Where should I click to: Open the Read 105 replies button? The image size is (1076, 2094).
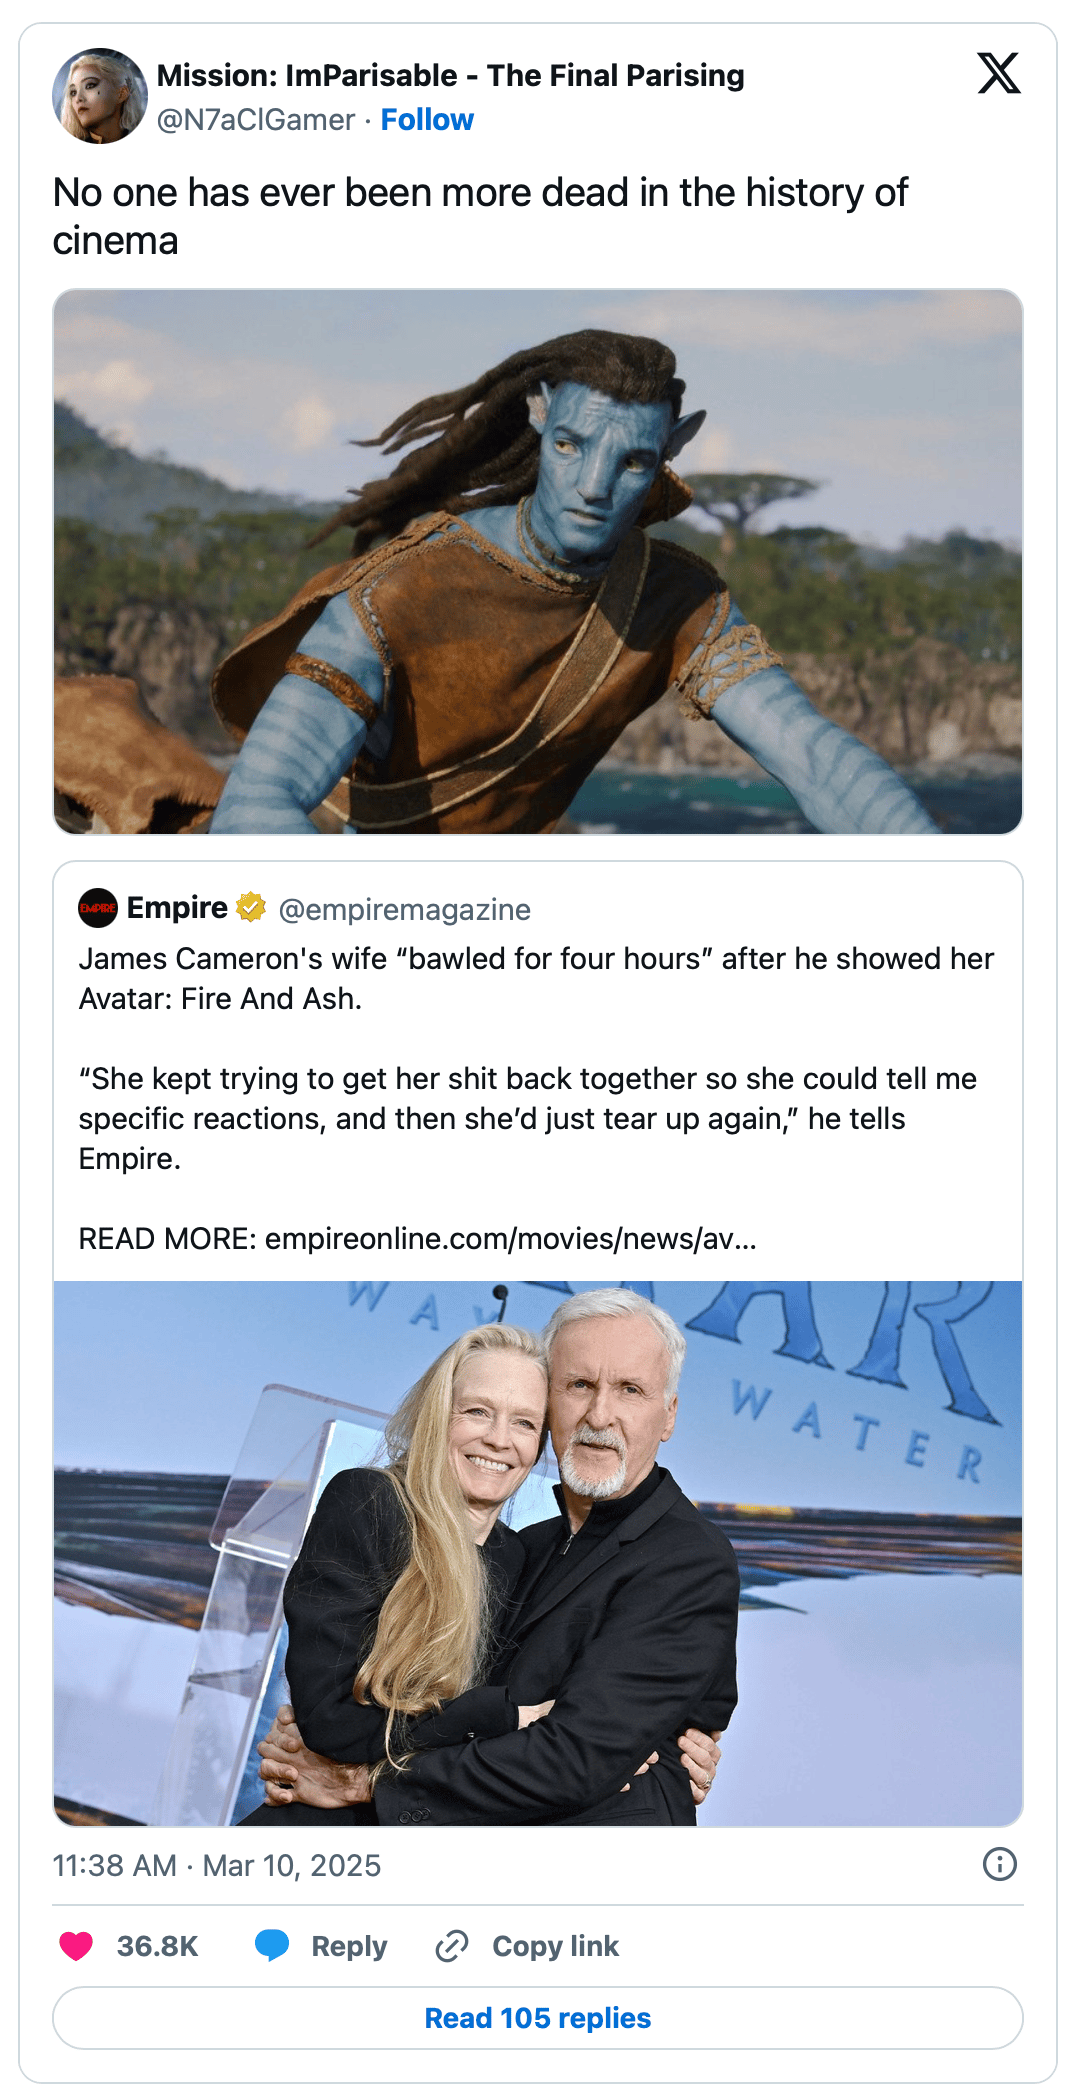click(x=538, y=2018)
